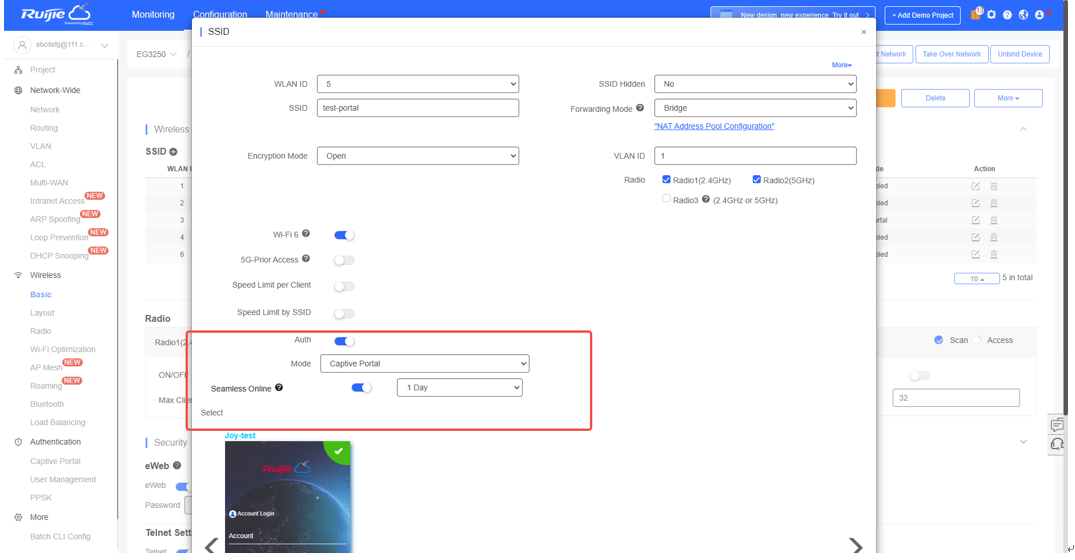Open the Encryption Mode dropdown
The width and height of the screenshot is (1075, 560).
[x=418, y=156]
